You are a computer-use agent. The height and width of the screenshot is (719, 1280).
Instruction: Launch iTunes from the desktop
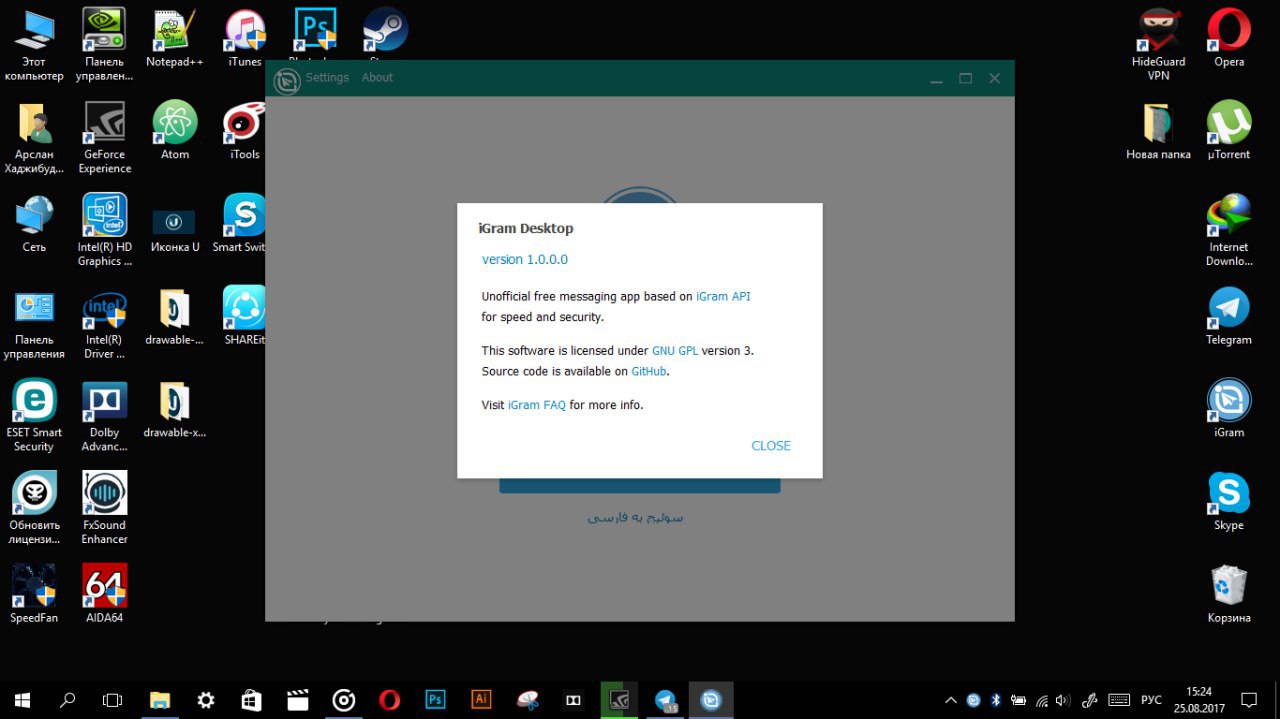(245, 38)
